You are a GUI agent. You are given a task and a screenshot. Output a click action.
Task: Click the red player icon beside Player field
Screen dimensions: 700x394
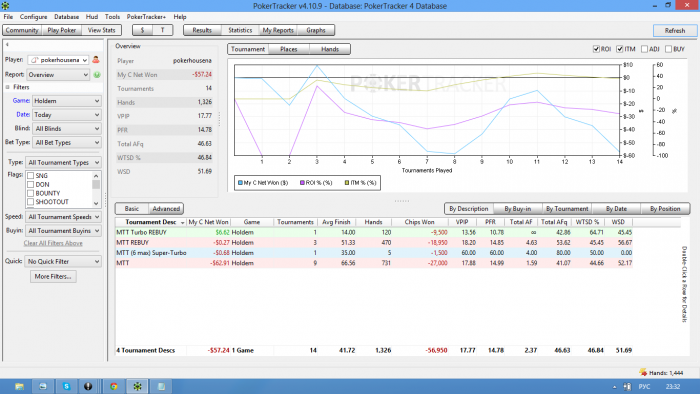96,60
